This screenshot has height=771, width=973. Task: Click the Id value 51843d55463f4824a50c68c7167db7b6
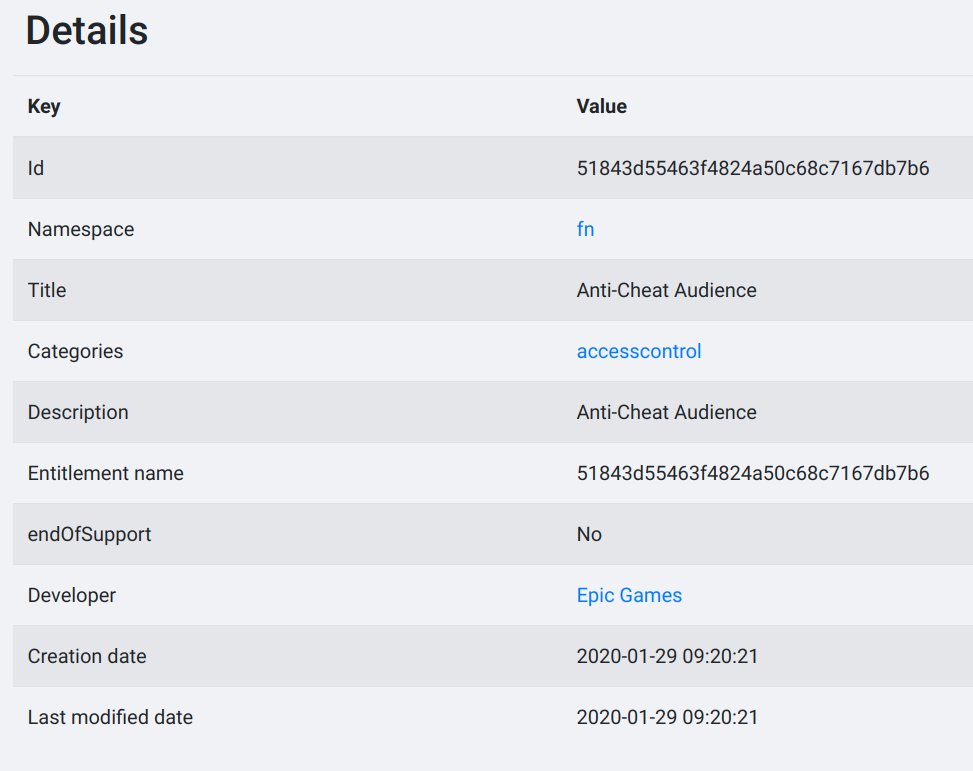point(753,168)
